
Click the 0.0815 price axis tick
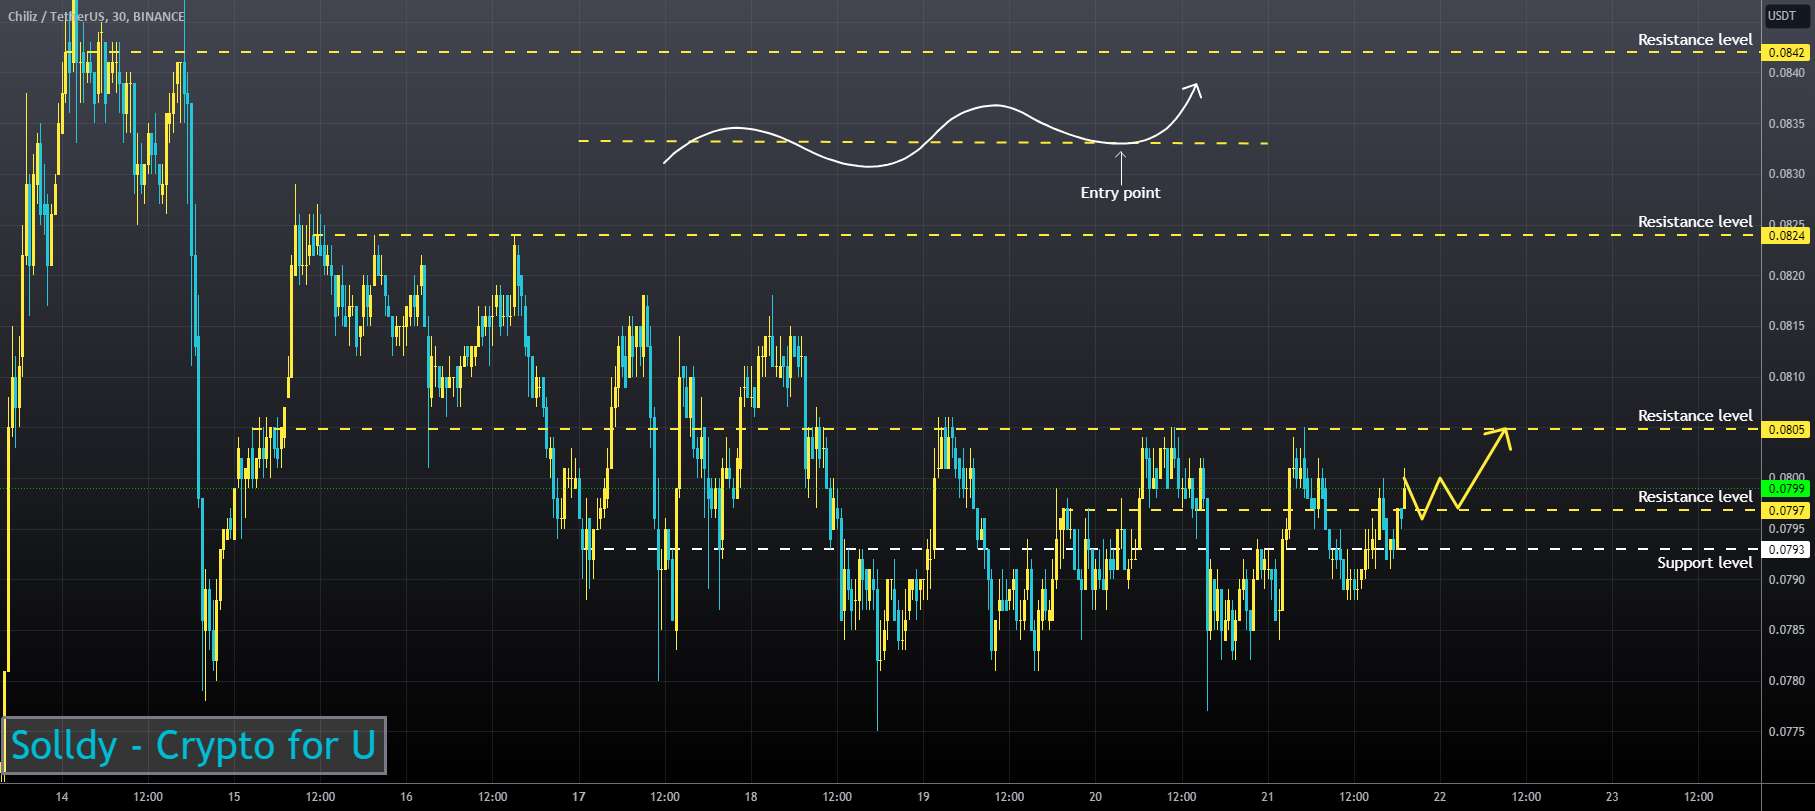pos(1786,326)
